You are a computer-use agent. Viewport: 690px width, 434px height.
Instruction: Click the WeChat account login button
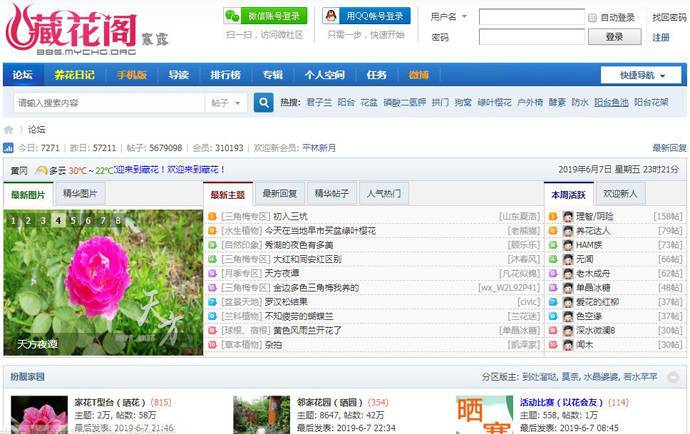pos(264,16)
